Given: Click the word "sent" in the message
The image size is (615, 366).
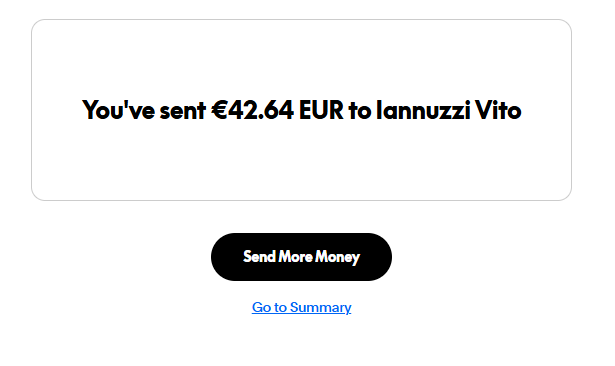Looking at the screenshot, I should pos(182,111).
